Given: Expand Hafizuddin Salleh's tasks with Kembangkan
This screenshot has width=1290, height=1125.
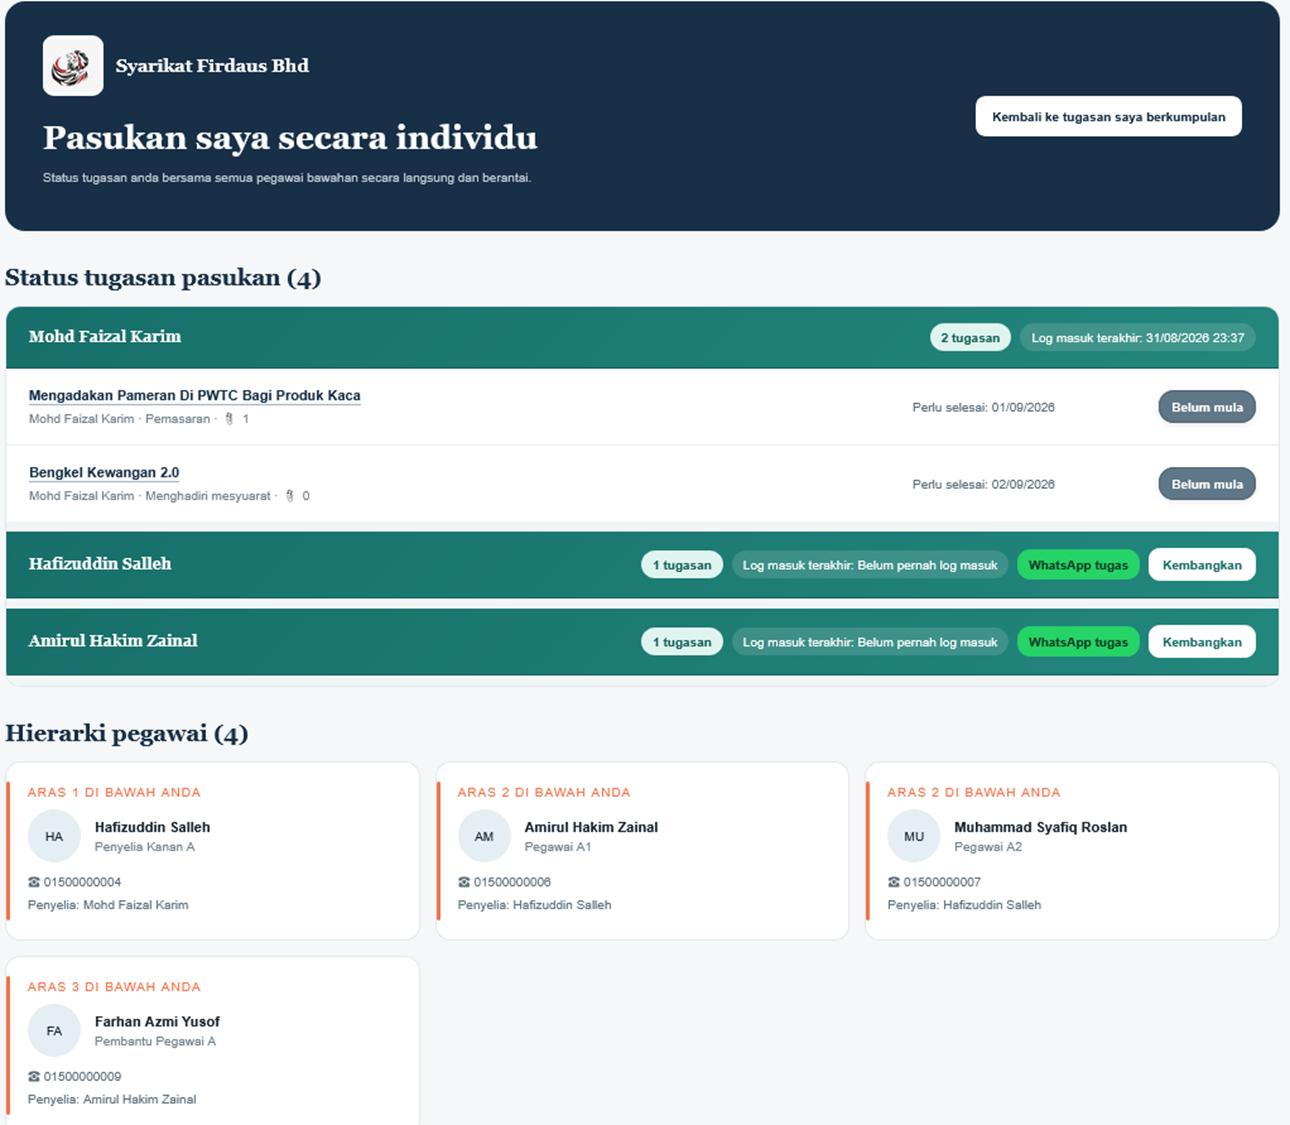Looking at the screenshot, I should [1202, 565].
